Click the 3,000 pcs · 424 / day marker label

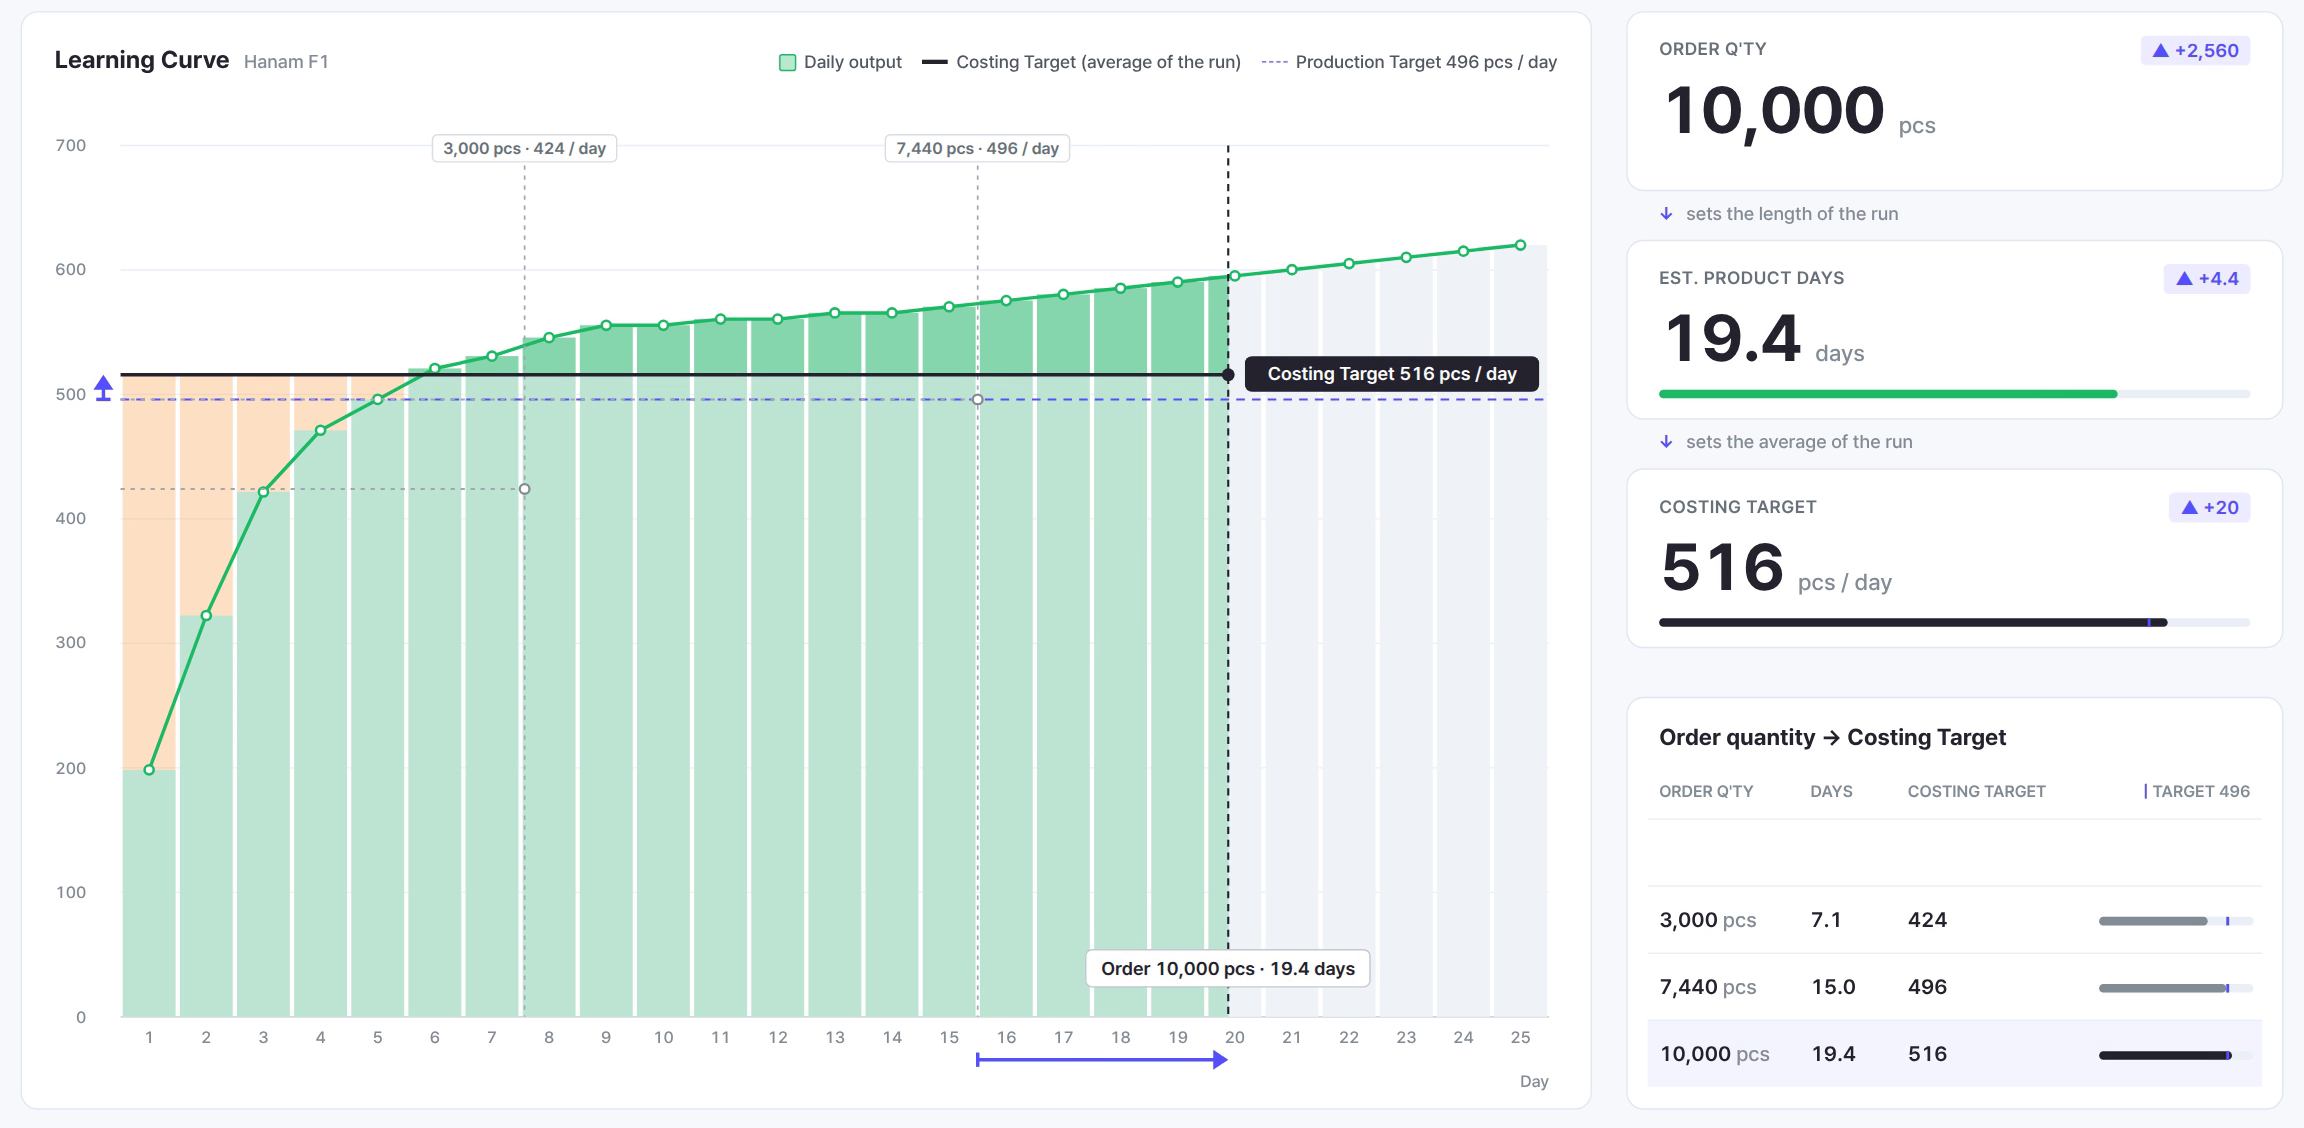524,148
